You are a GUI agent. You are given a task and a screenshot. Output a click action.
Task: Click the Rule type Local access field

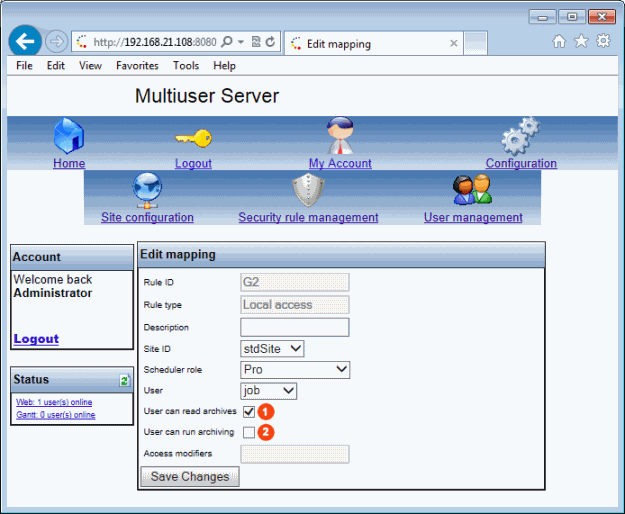295,305
